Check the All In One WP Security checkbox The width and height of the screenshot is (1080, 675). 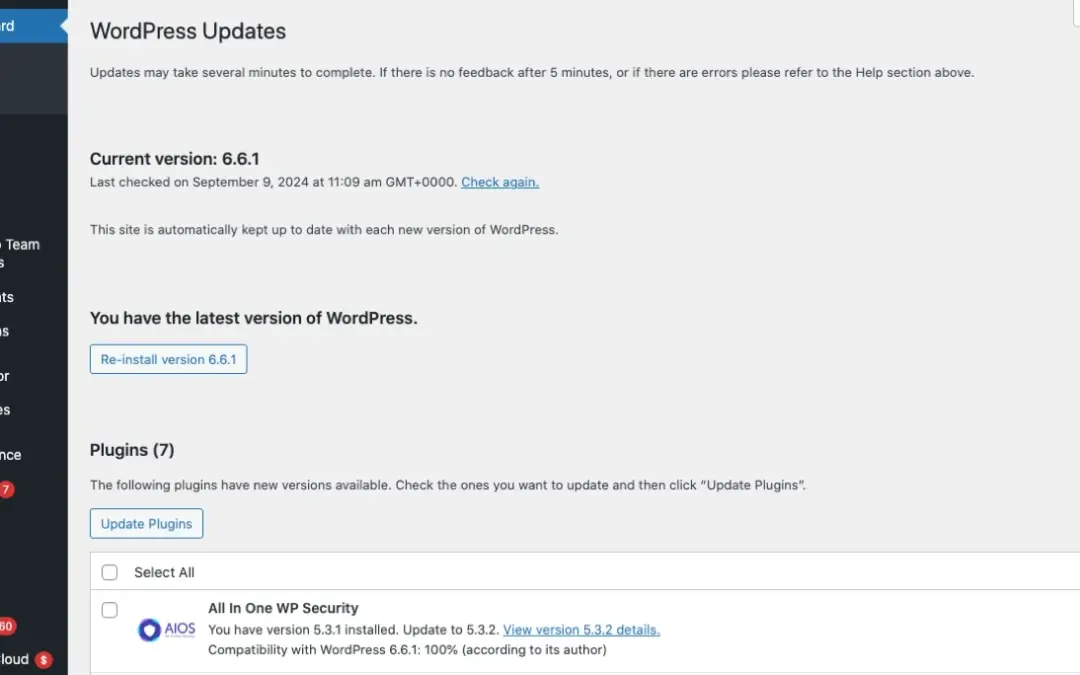tap(110, 610)
